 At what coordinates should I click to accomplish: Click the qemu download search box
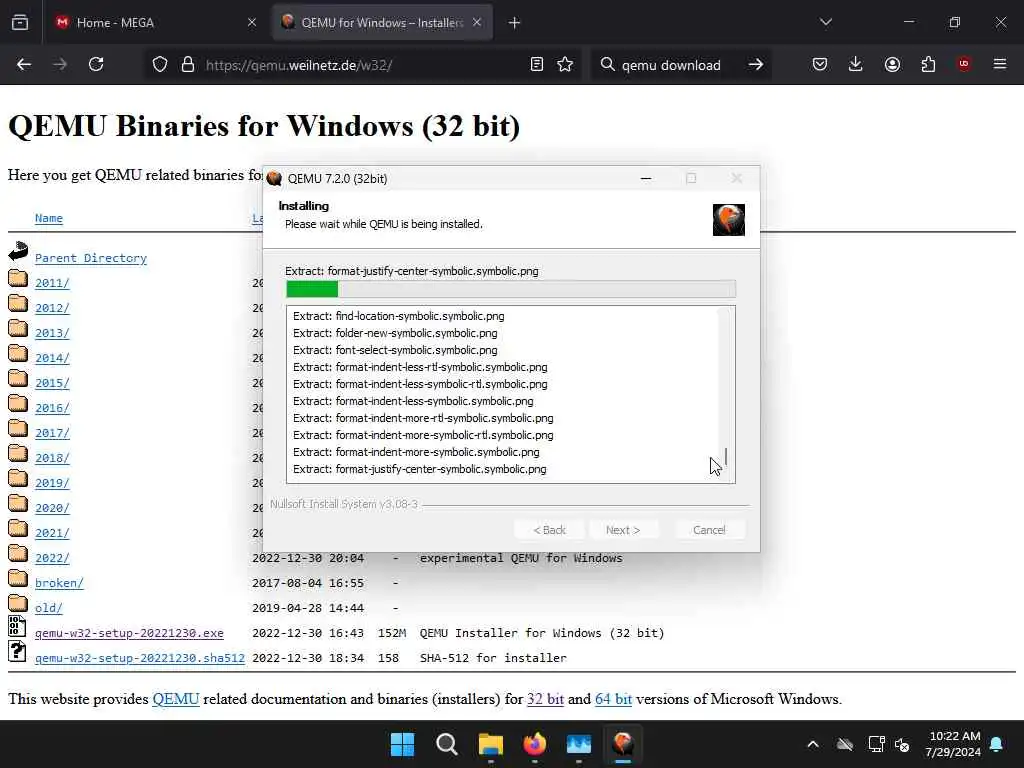tap(673, 65)
